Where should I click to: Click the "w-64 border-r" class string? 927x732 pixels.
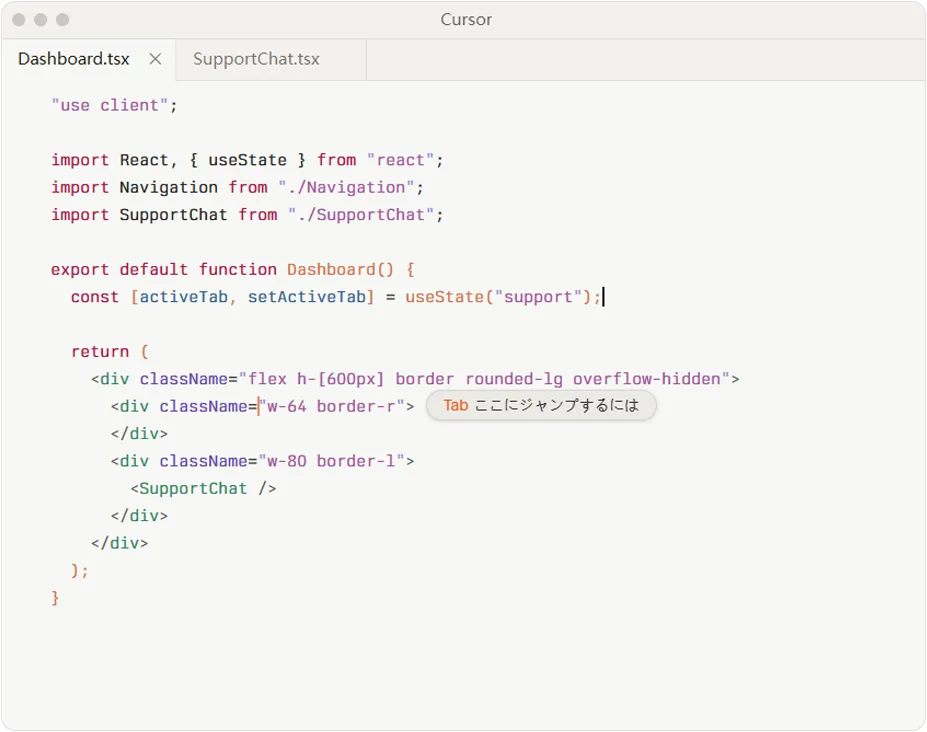(331, 406)
